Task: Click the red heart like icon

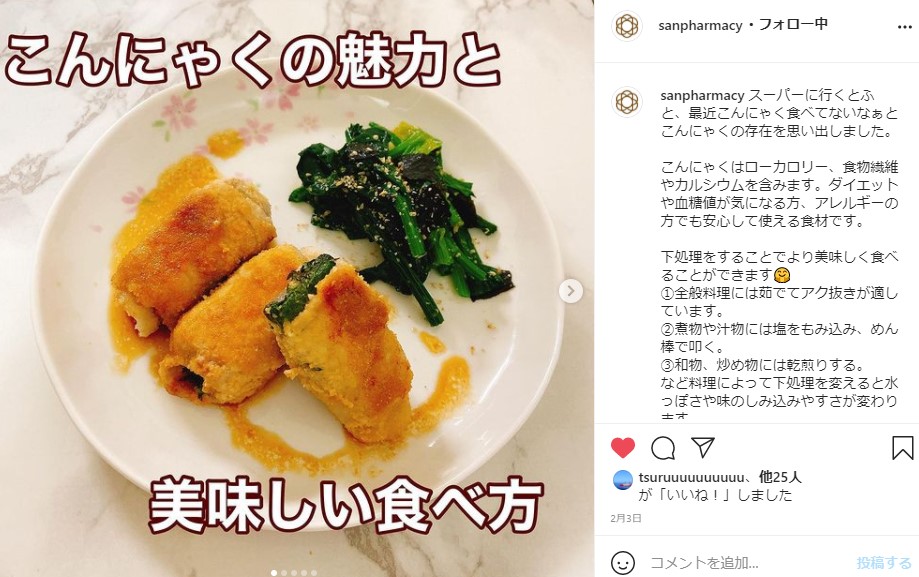Action: pos(622,447)
